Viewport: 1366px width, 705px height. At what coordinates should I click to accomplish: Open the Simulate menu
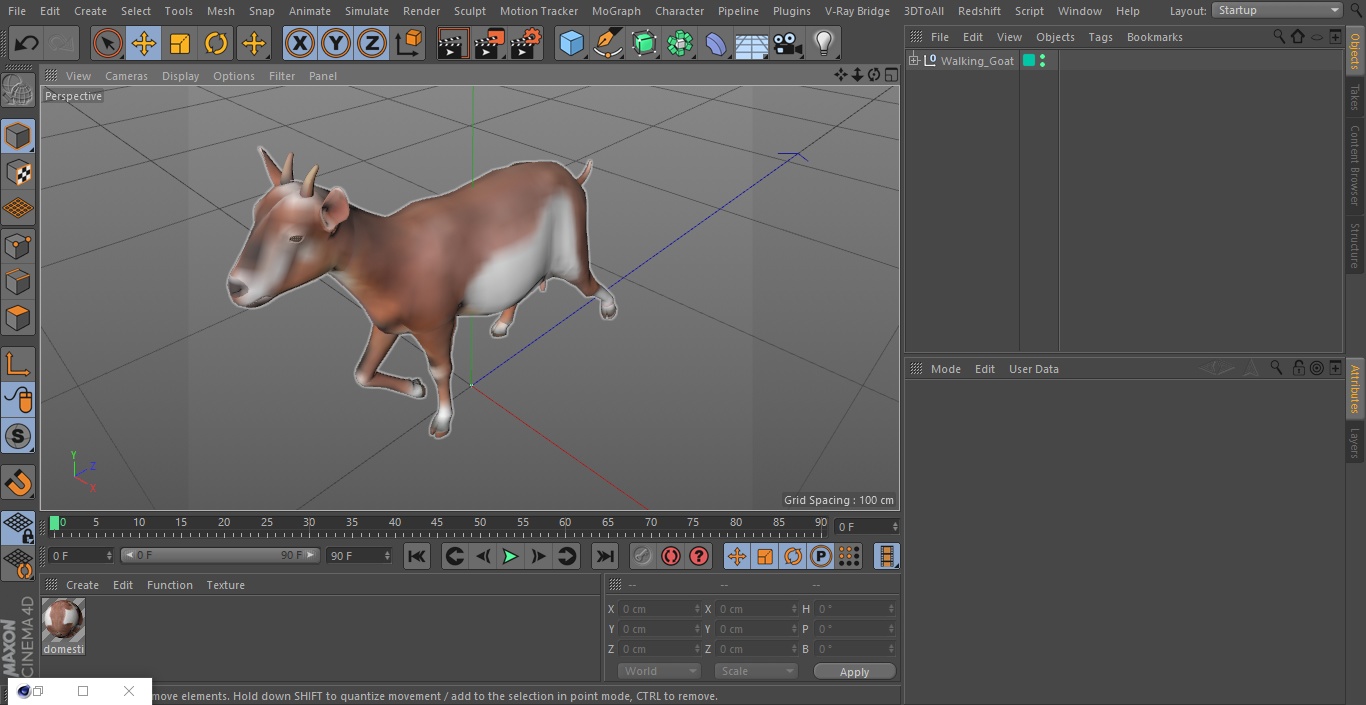point(367,11)
